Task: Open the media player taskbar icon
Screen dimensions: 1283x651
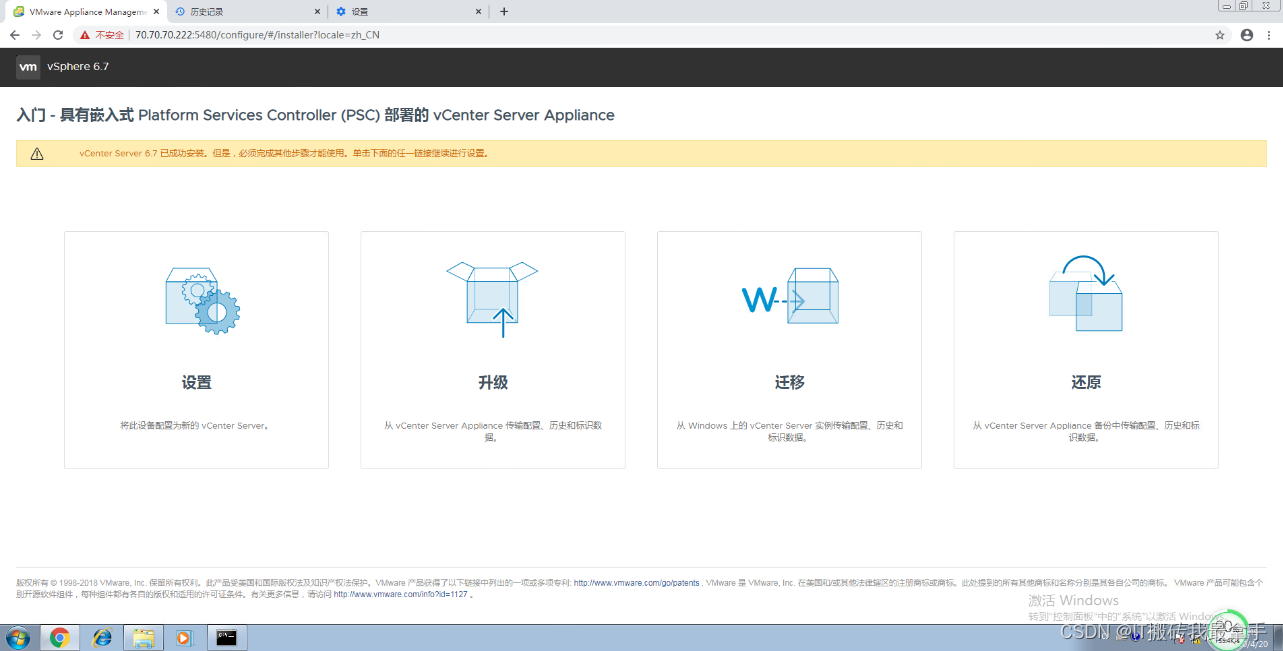Action: click(184, 637)
